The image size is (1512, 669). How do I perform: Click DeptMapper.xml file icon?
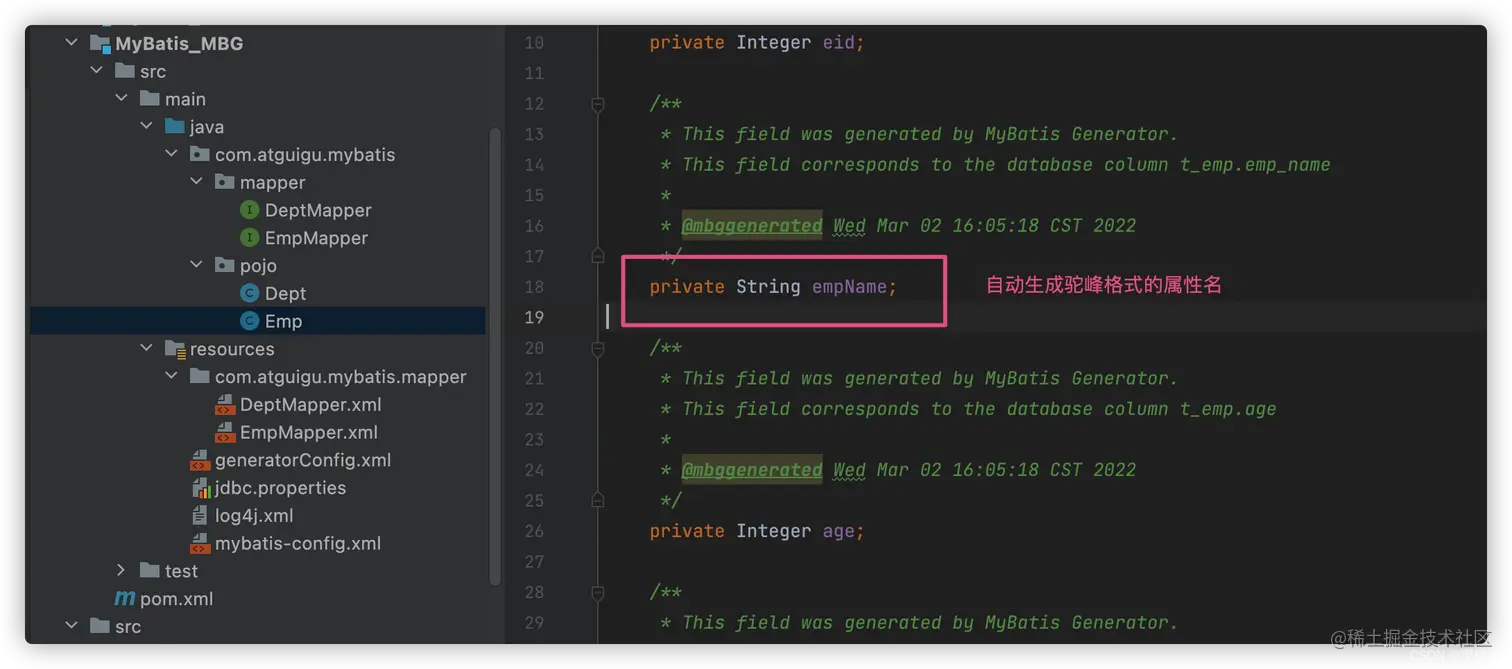click(x=225, y=405)
